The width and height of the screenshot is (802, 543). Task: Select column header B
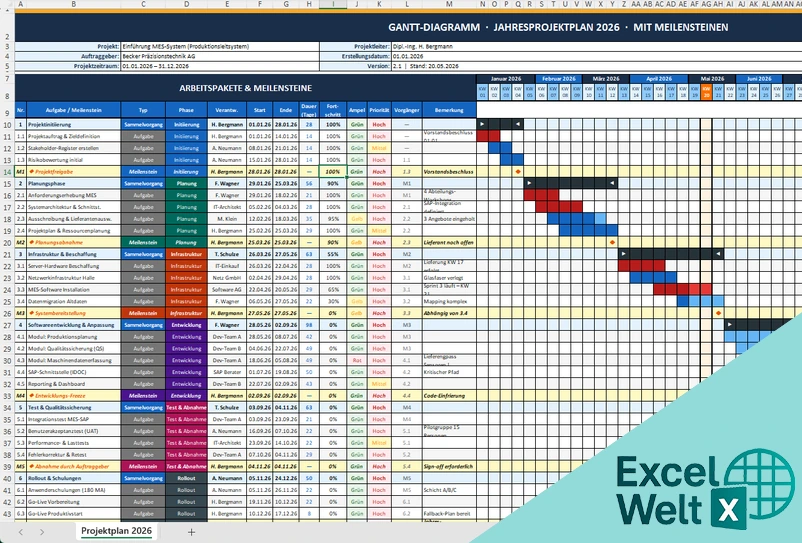[x=74, y=4]
